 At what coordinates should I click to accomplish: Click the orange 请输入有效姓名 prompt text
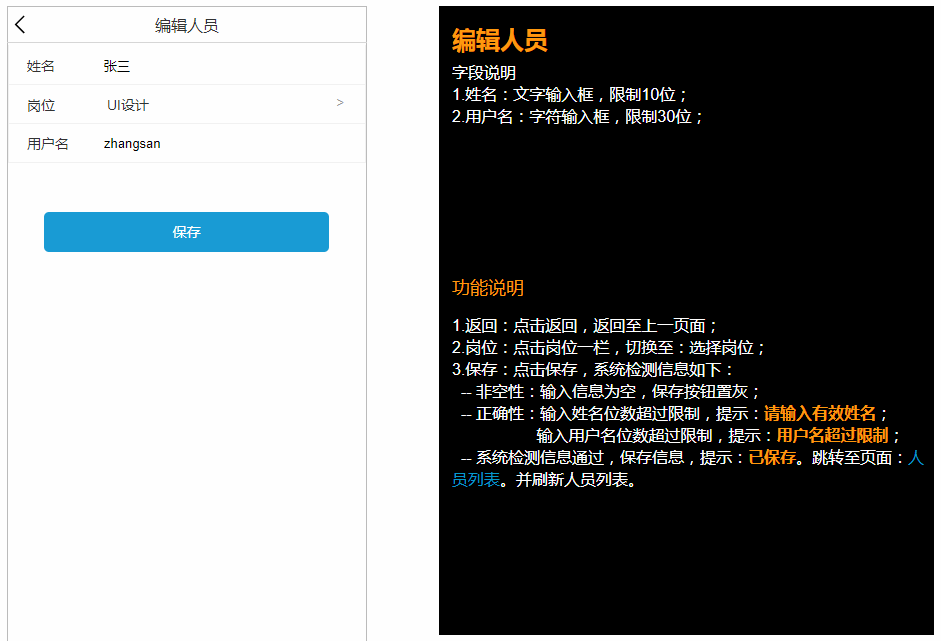pyautogui.click(x=819, y=414)
